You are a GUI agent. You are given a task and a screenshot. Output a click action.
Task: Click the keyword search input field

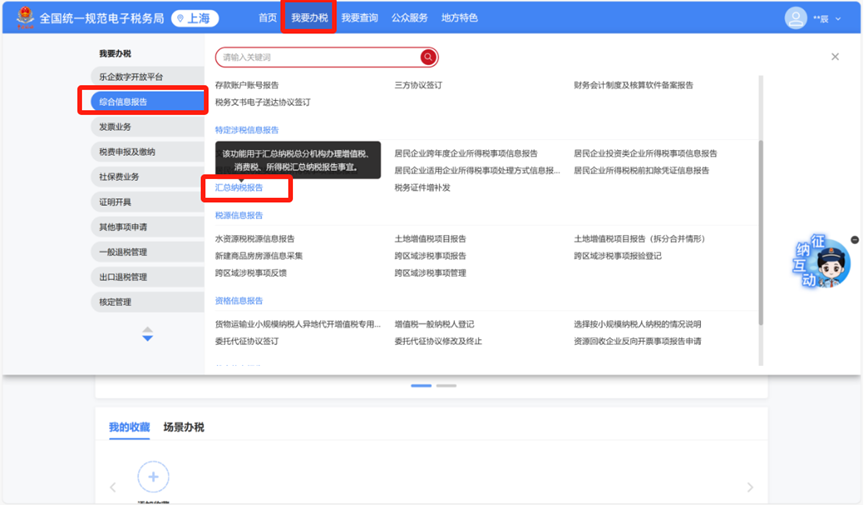pos(318,58)
